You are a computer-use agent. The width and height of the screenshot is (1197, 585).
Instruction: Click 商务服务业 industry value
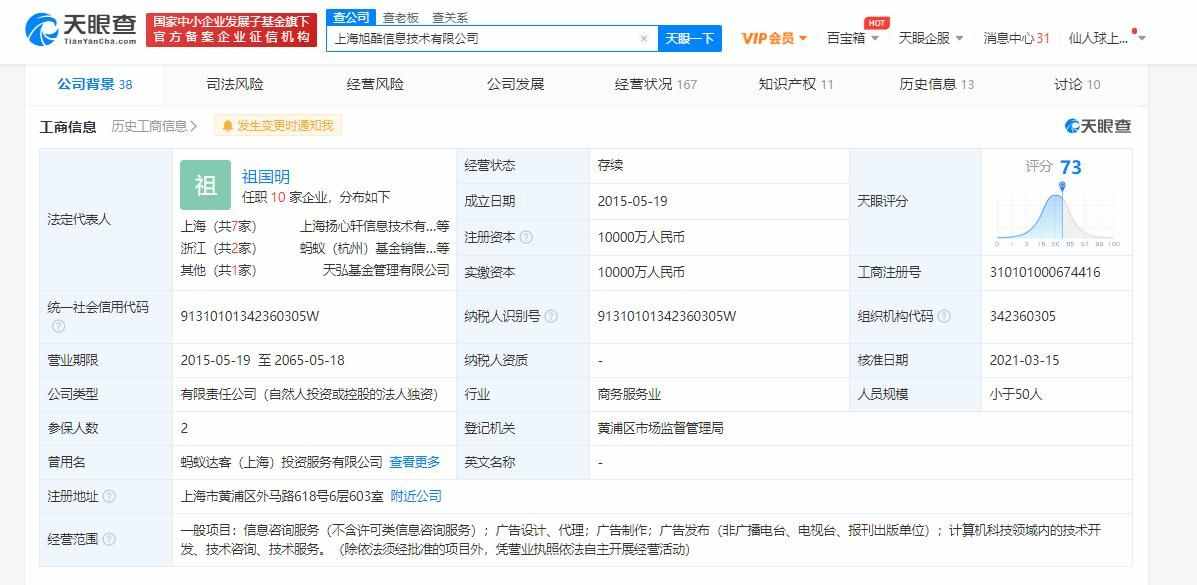pyautogui.click(x=629, y=394)
